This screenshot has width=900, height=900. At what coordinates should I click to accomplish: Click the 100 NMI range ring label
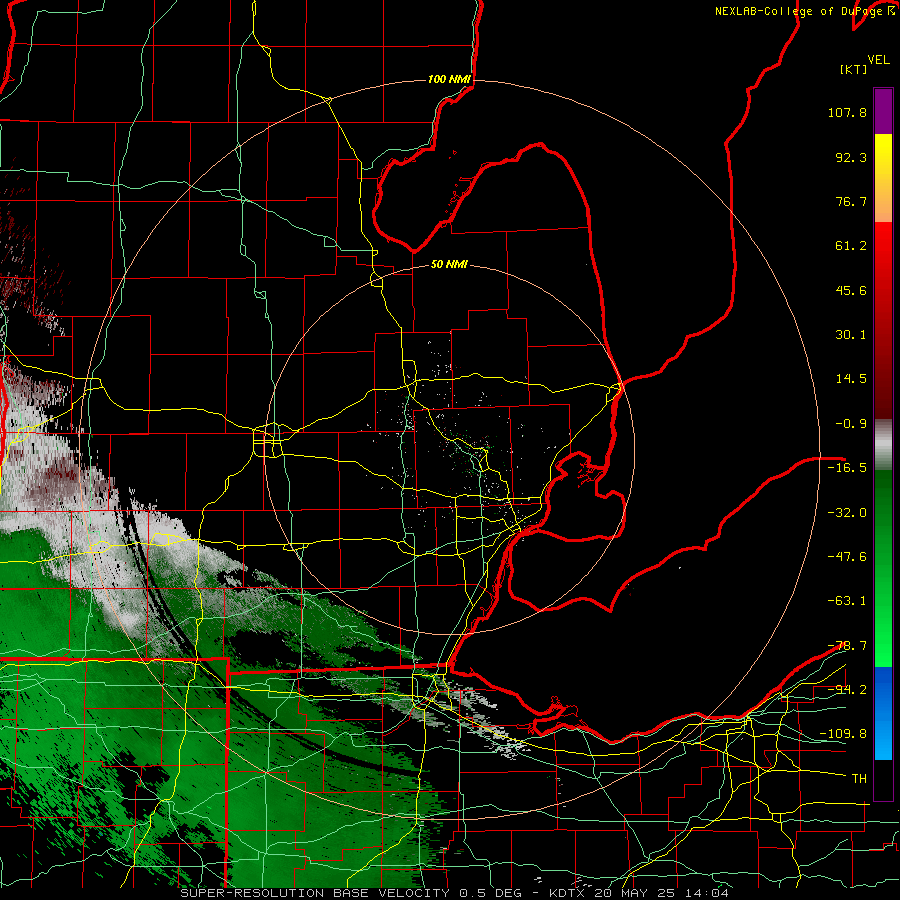point(449,79)
